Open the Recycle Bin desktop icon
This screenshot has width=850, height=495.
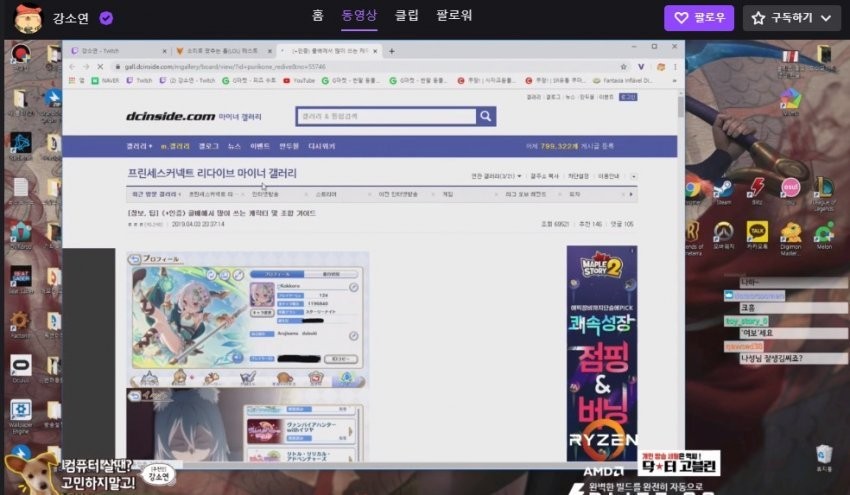pyautogui.click(x=824, y=458)
